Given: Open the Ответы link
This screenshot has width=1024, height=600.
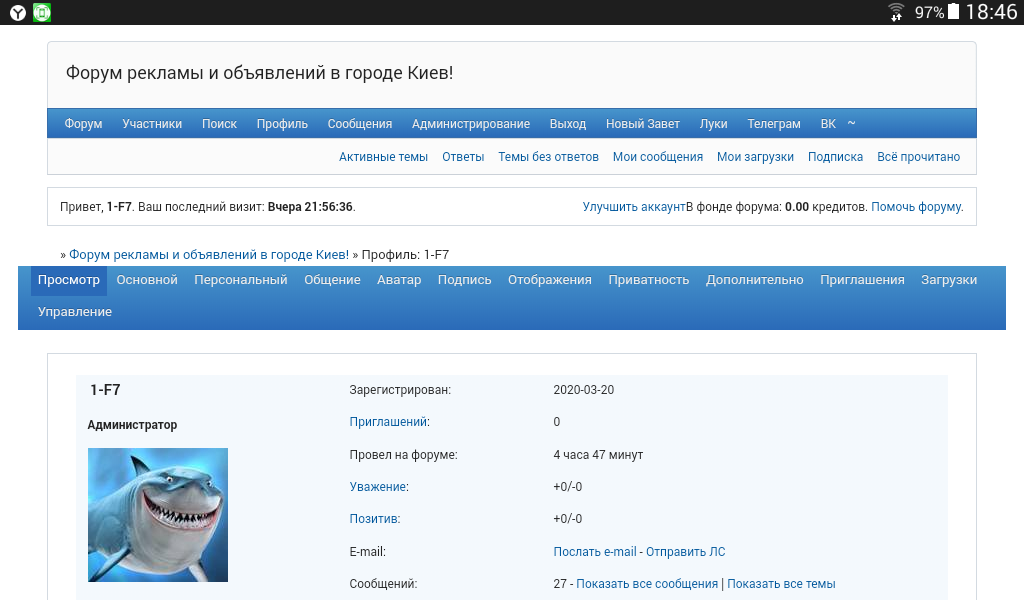Looking at the screenshot, I should (463, 157).
